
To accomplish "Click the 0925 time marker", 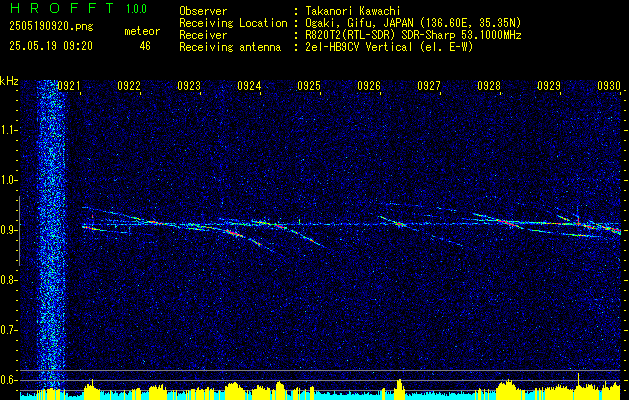I will (309, 86).
